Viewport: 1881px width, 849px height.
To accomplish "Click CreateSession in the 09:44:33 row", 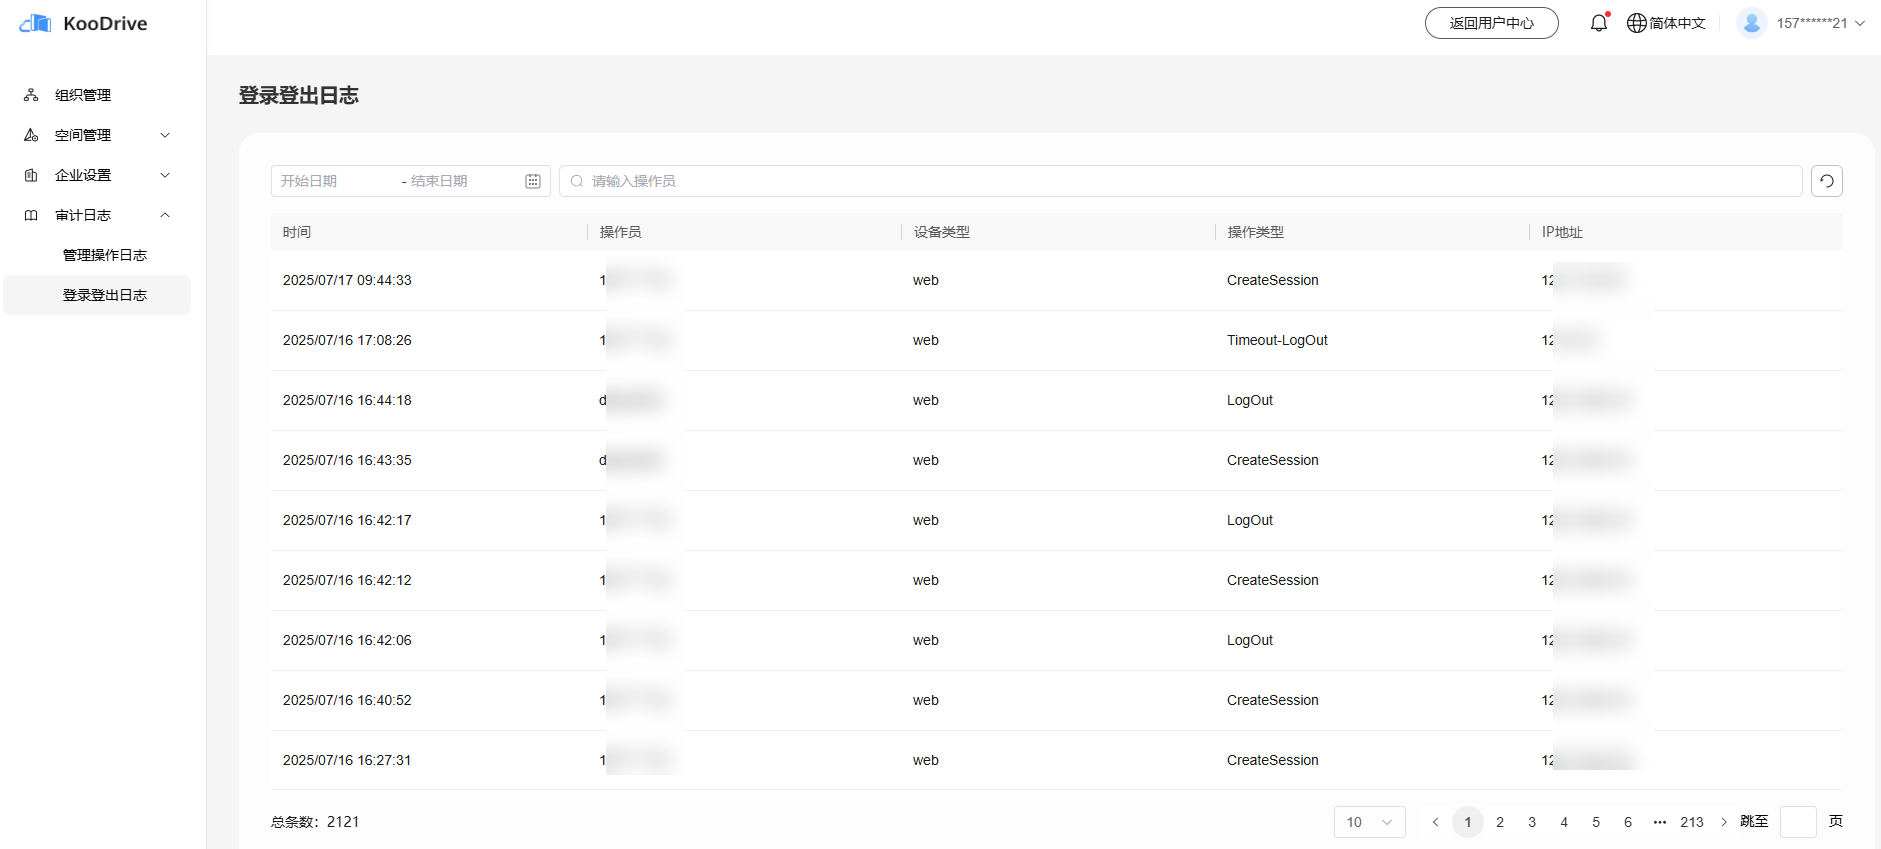I will (x=1273, y=280).
